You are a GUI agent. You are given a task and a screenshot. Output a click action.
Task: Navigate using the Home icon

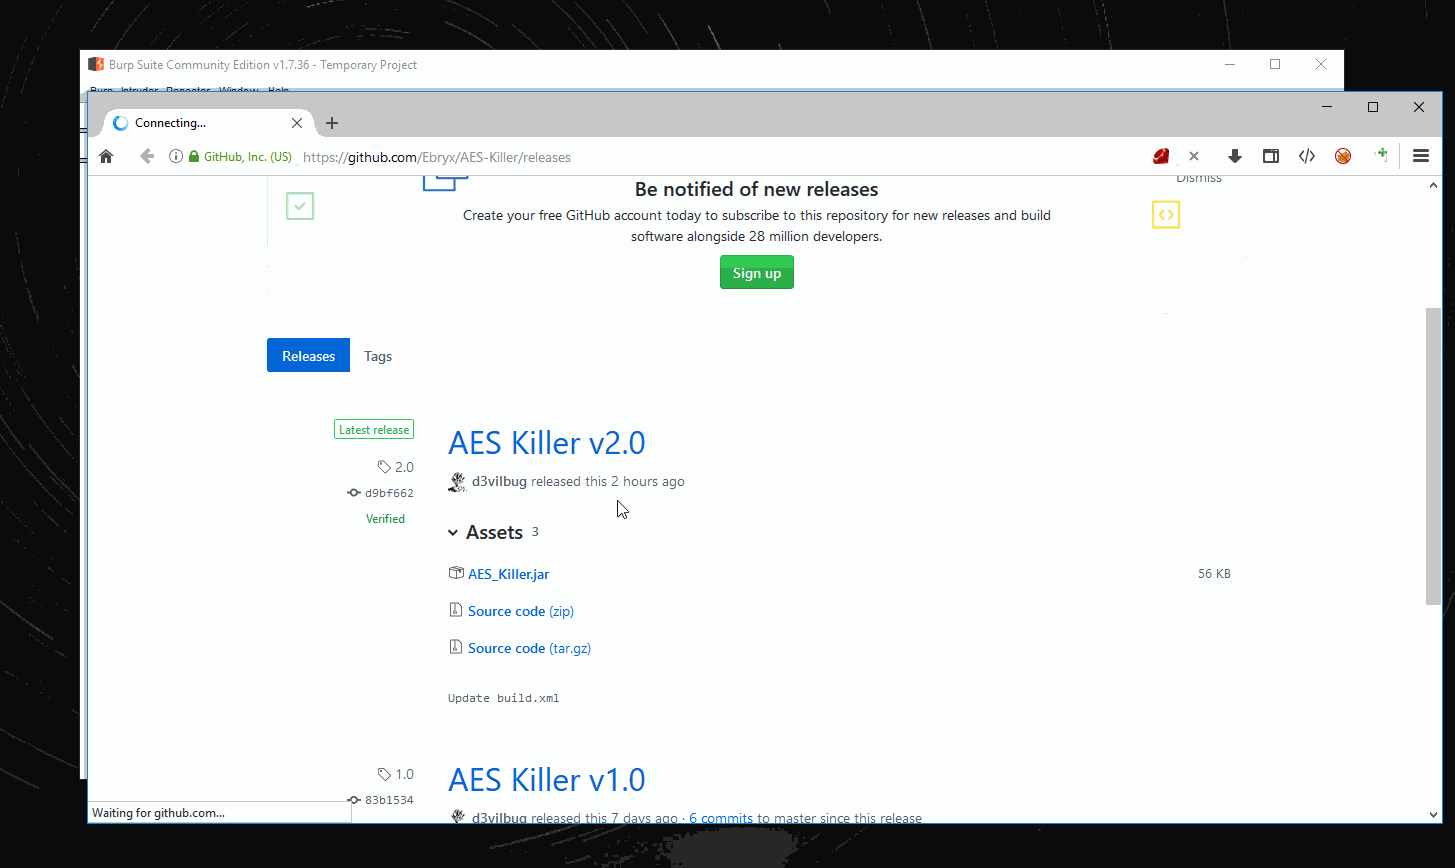click(x=106, y=156)
